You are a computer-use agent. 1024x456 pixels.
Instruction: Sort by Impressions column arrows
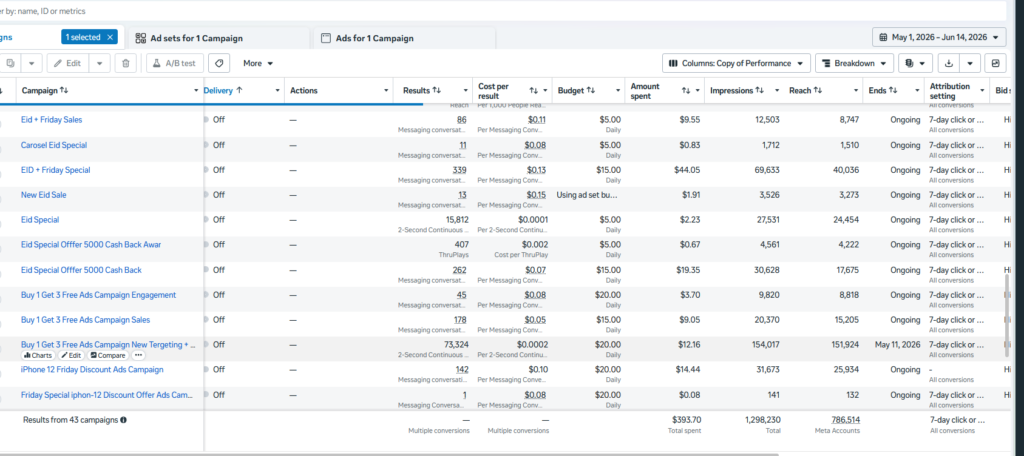(x=760, y=90)
